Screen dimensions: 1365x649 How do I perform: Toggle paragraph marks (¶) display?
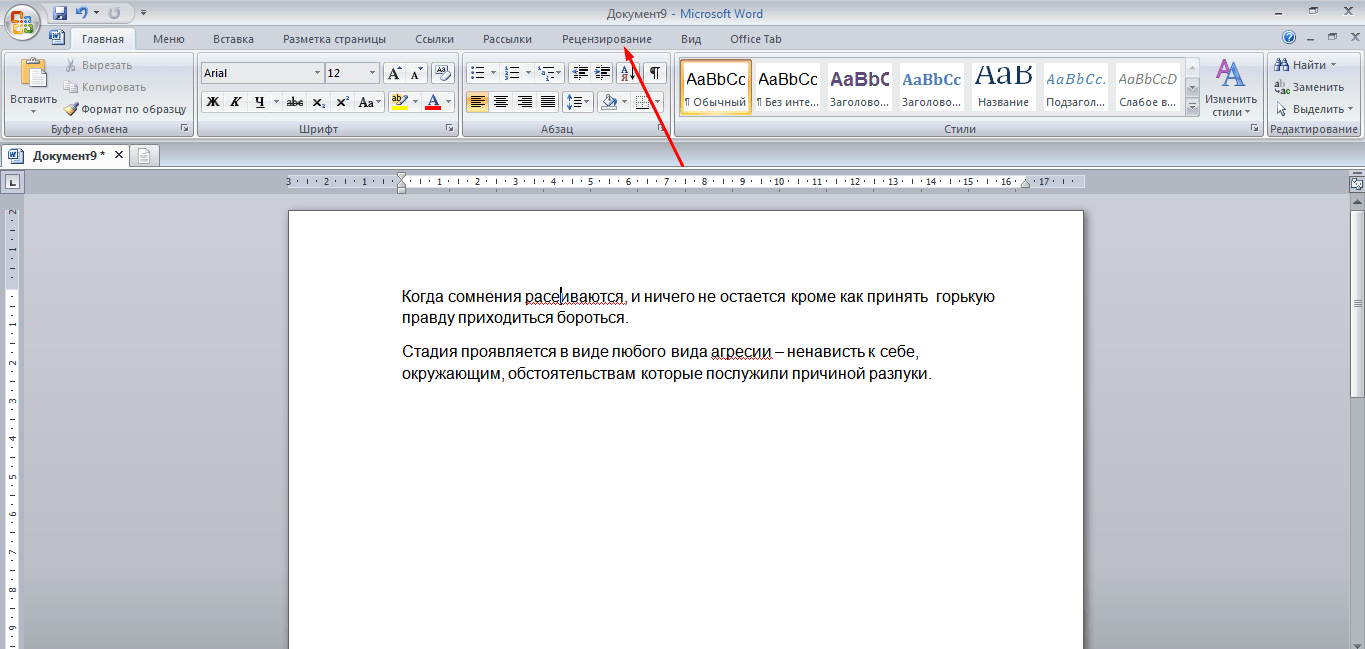tap(655, 73)
